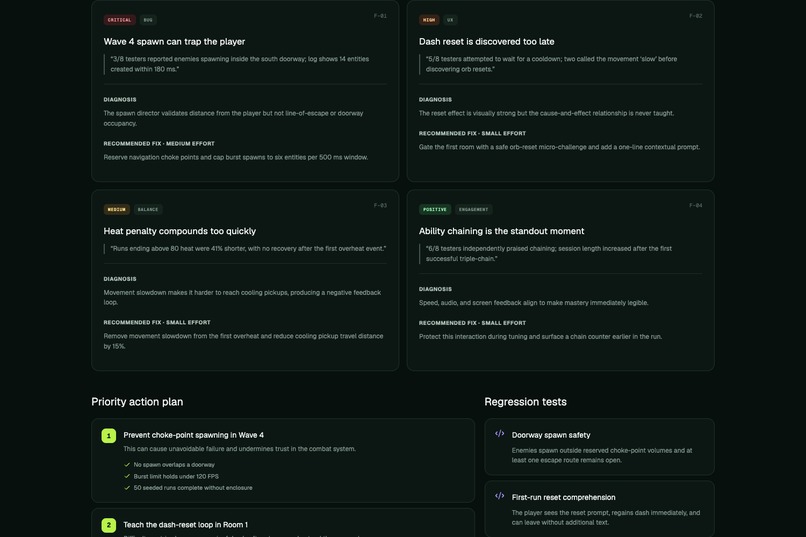The width and height of the screenshot is (806, 537).
Task: Click the yellow MEDIUM severity tag
Action: coord(117,210)
